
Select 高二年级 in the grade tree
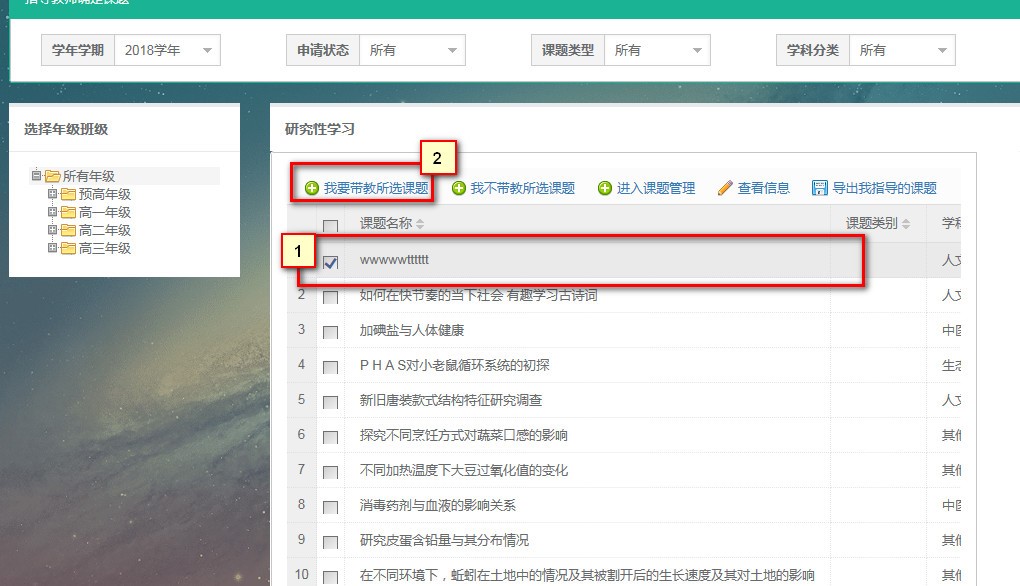tap(105, 230)
